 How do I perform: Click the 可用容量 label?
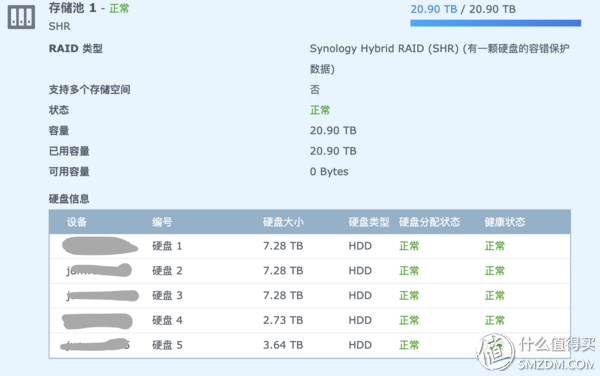[69, 171]
